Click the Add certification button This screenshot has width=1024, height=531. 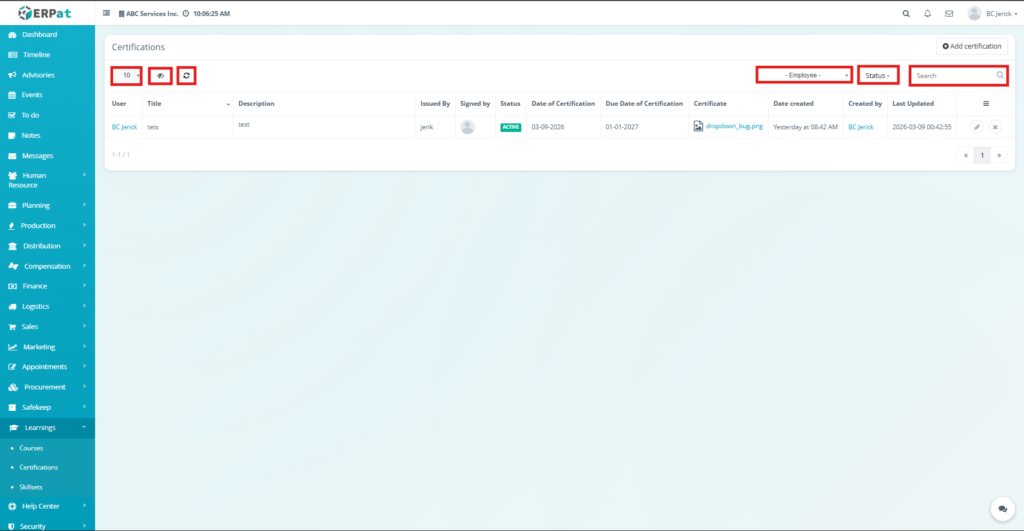(x=971, y=46)
